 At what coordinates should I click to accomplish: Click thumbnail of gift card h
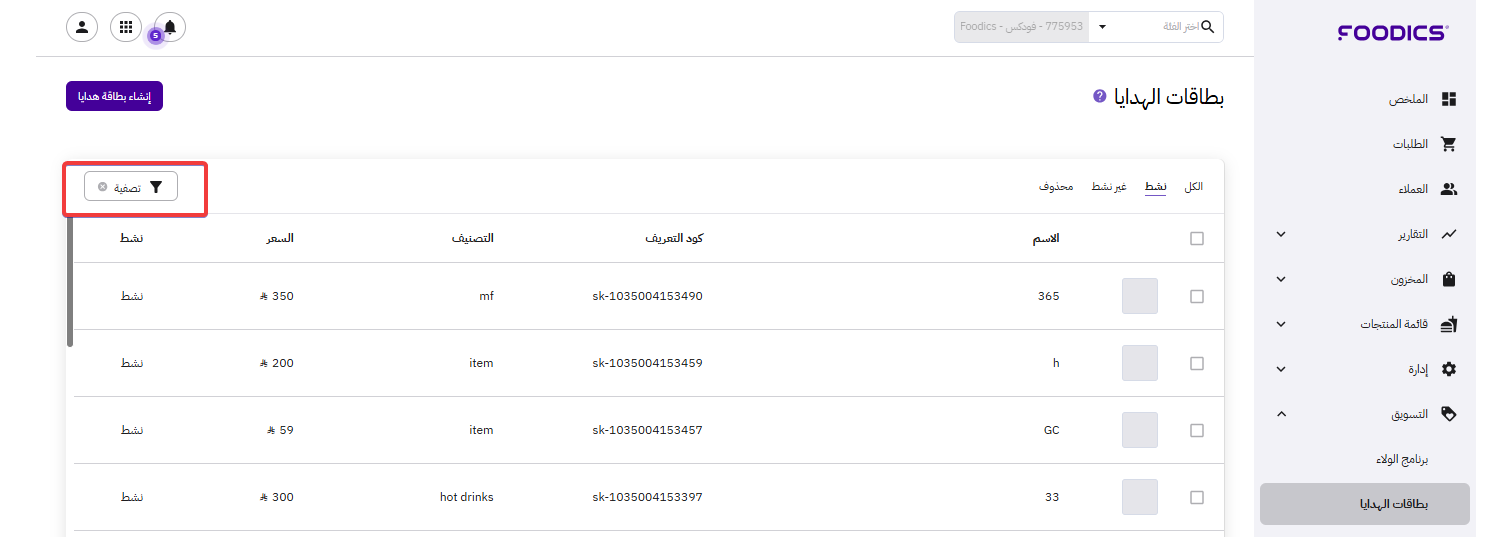tap(1140, 363)
